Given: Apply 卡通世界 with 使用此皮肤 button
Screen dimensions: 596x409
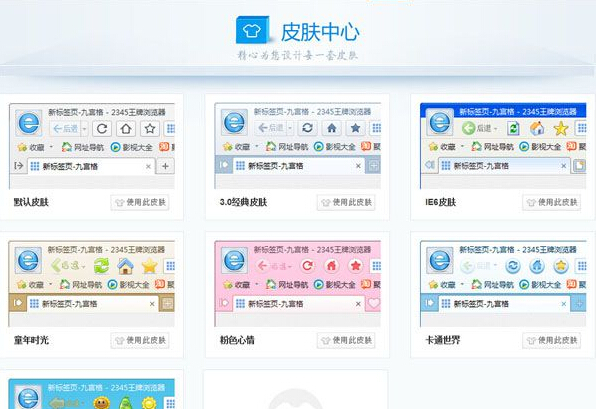Looking at the screenshot, I should tap(552, 340).
